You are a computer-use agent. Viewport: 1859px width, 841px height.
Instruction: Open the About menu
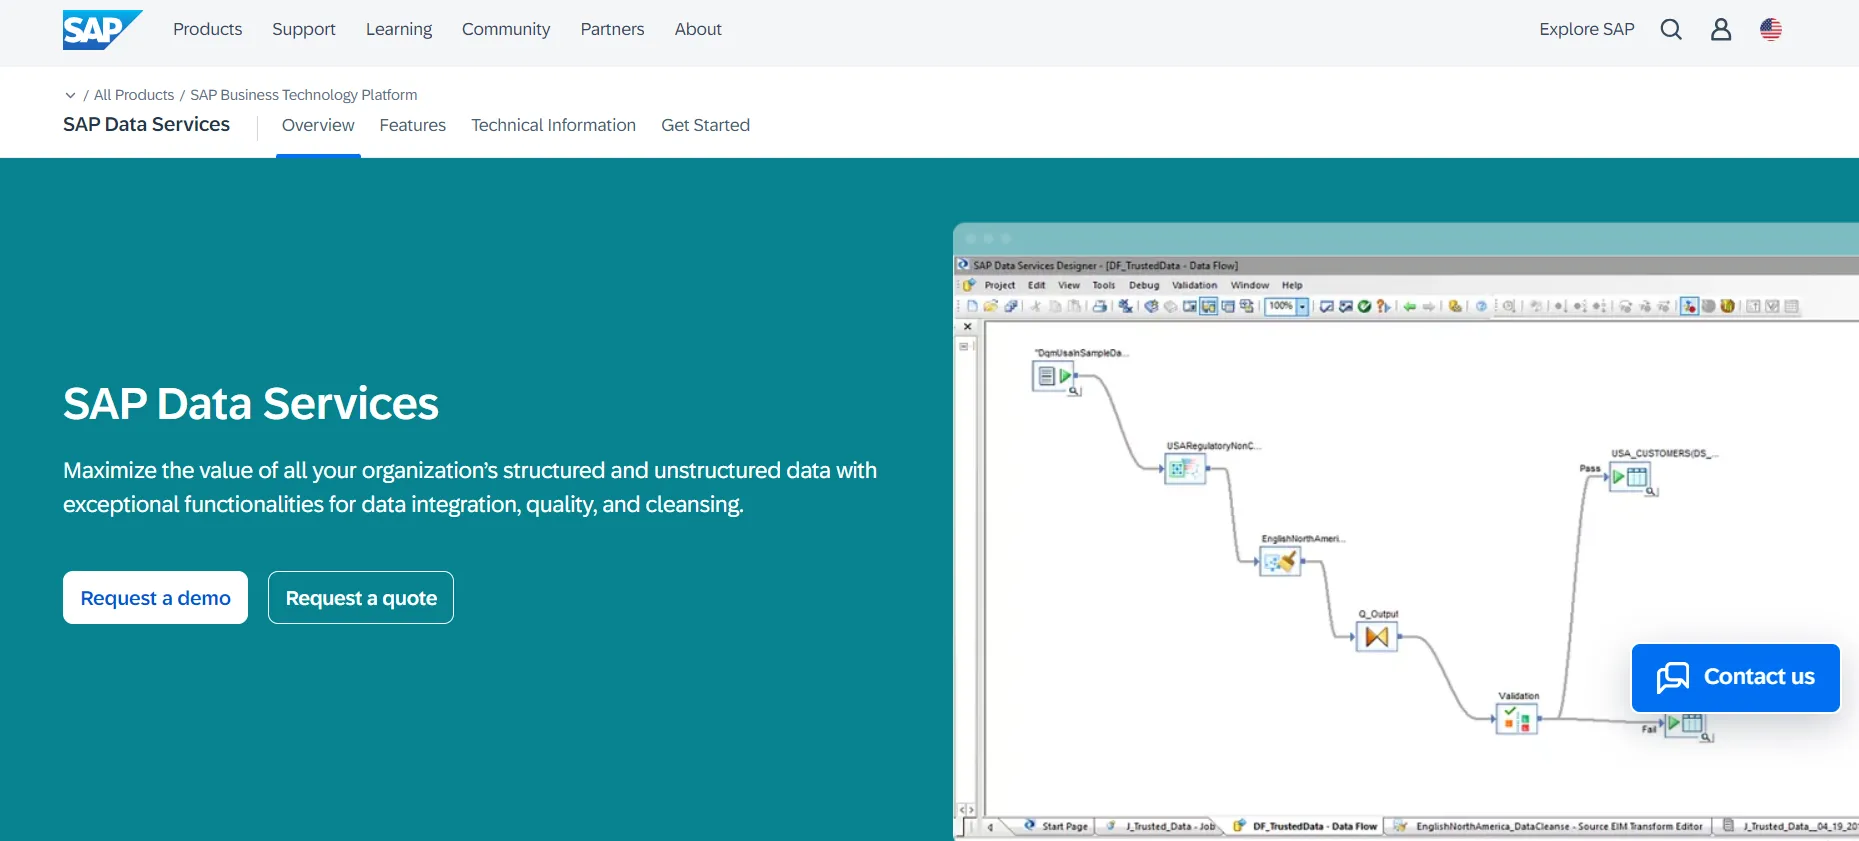(698, 29)
